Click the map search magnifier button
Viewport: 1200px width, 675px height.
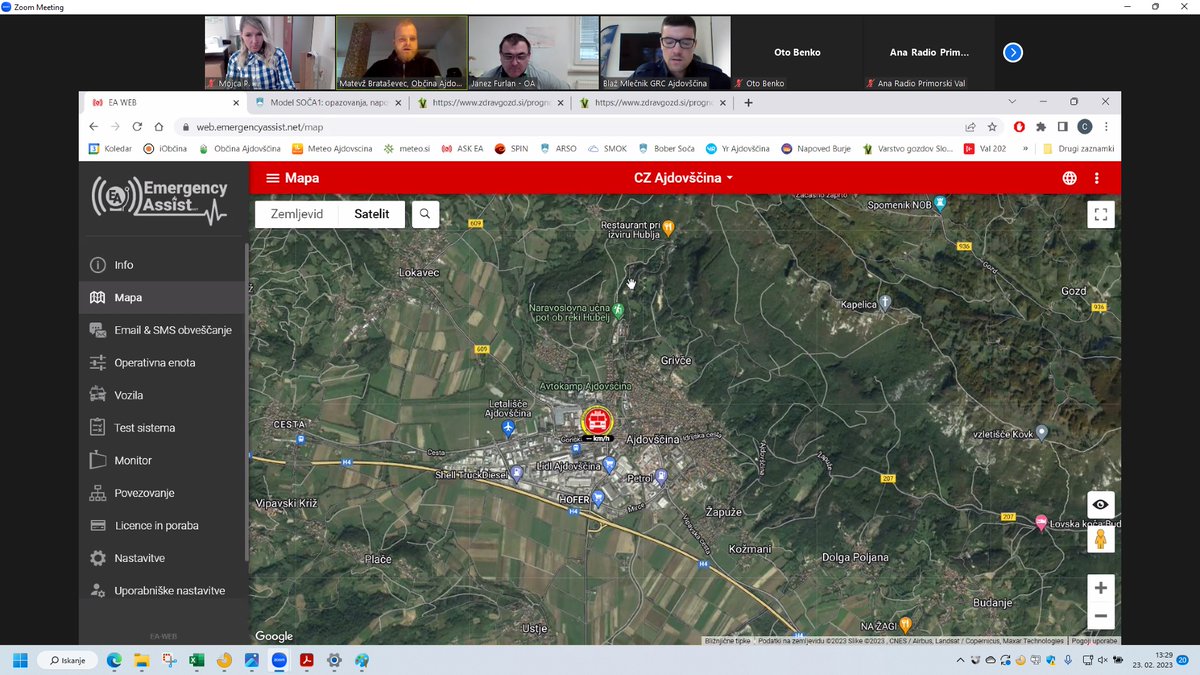click(x=425, y=214)
